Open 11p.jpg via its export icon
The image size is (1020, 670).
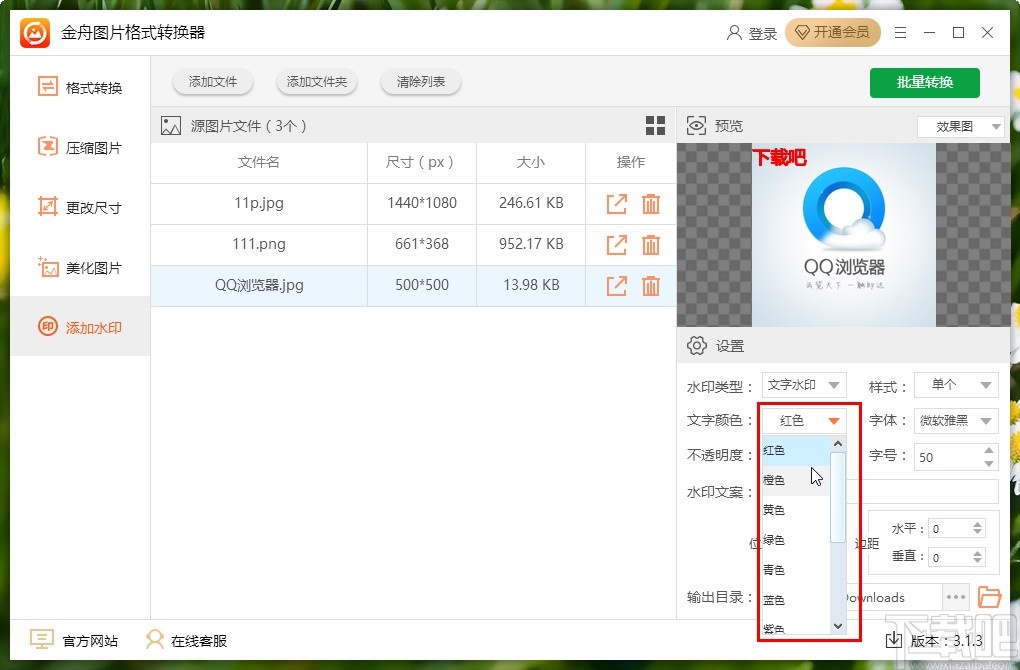point(615,203)
